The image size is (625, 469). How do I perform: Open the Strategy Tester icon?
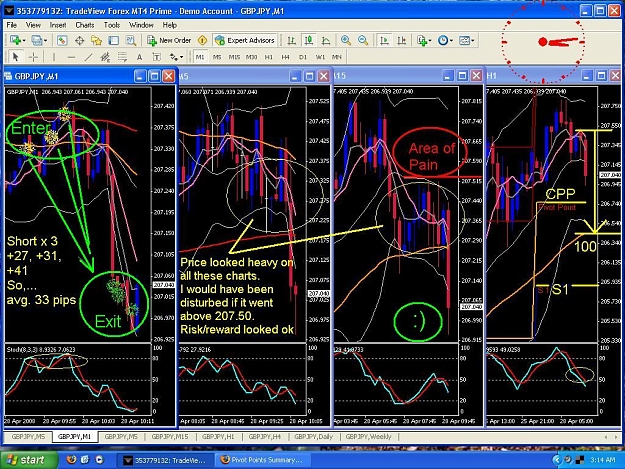[131, 40]
